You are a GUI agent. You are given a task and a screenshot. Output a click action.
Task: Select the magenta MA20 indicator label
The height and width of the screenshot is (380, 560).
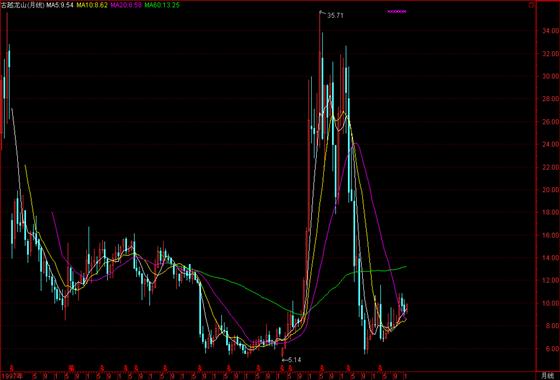126,5
